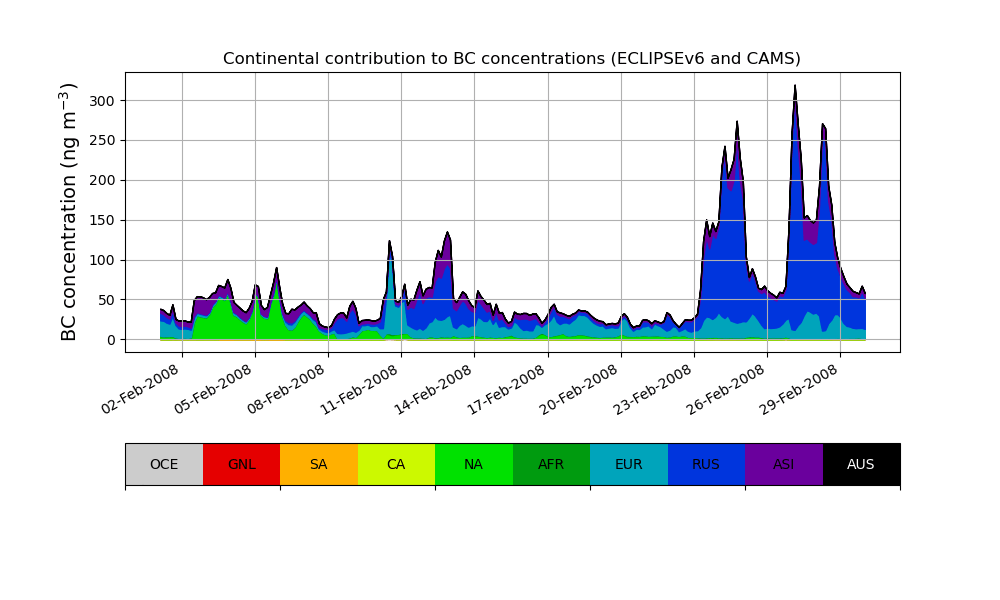Click the OCE gray legend swatch
The image size is (1000, 600).
tap(164, 464)
